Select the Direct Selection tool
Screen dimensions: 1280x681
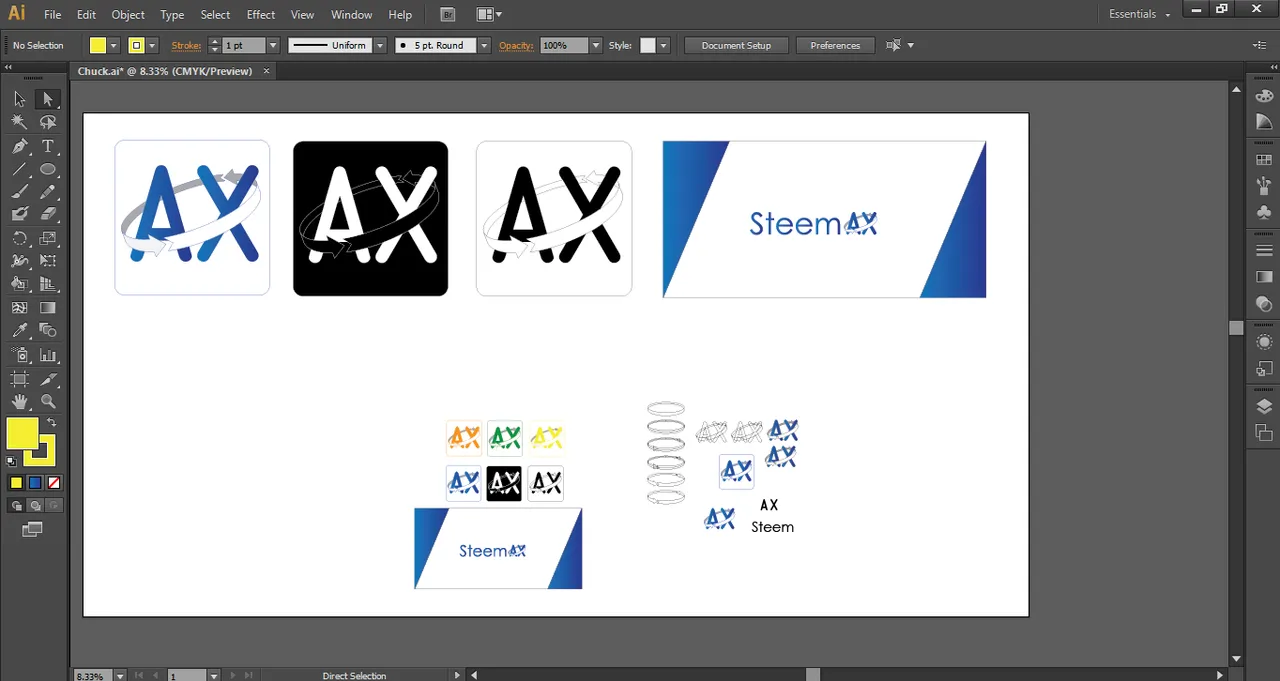[47, 99]
